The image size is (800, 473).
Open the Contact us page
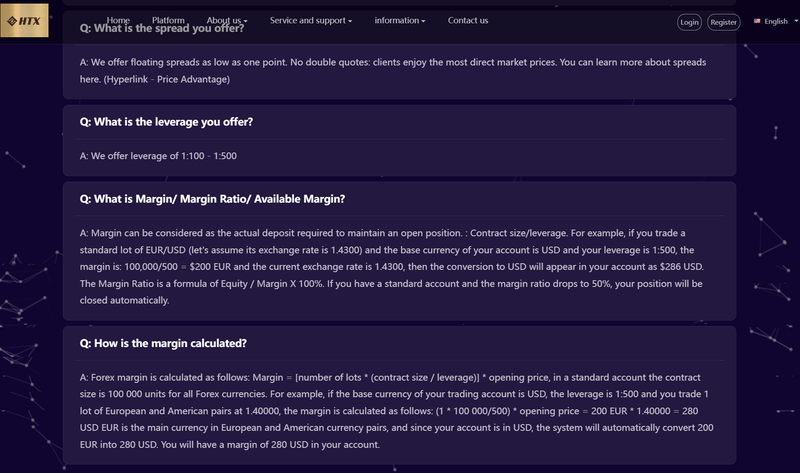pos(468,20)
